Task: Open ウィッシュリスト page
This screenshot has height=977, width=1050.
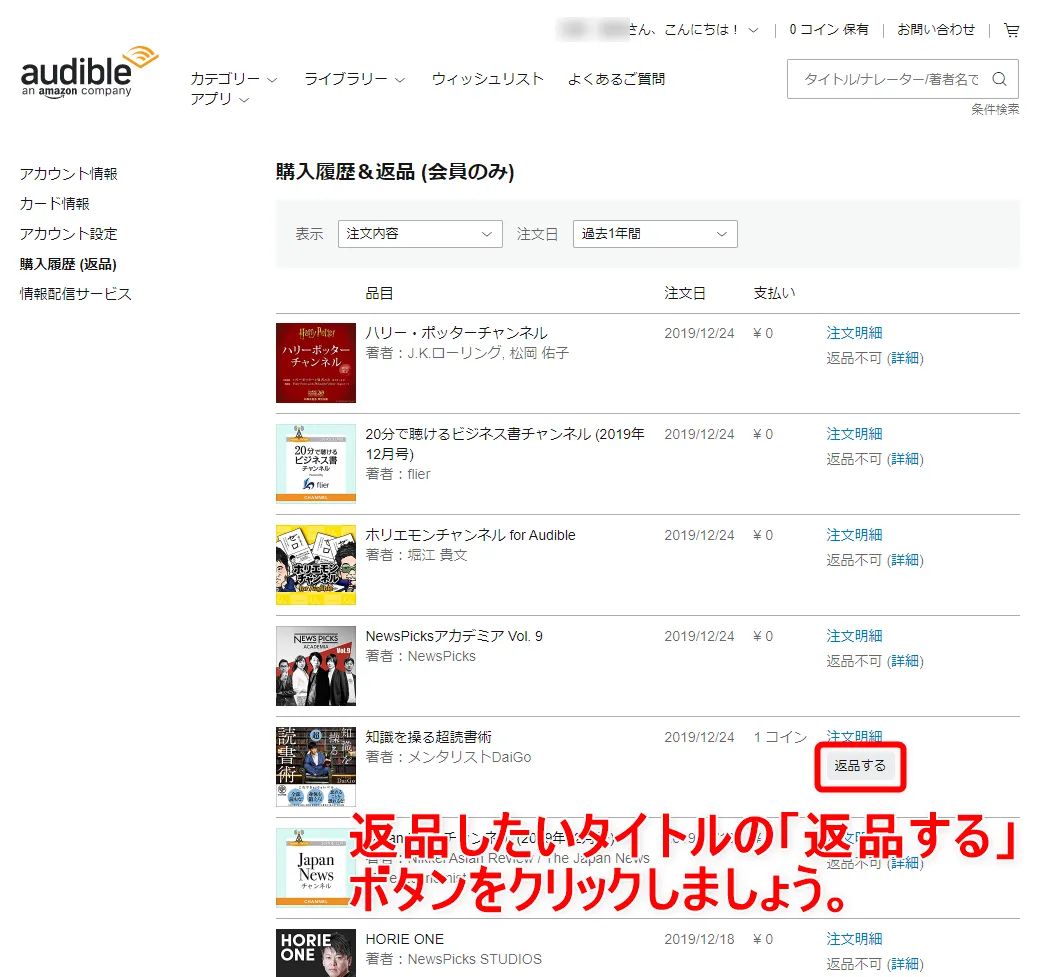Action: pyautogui.click(x=488, y=79)
